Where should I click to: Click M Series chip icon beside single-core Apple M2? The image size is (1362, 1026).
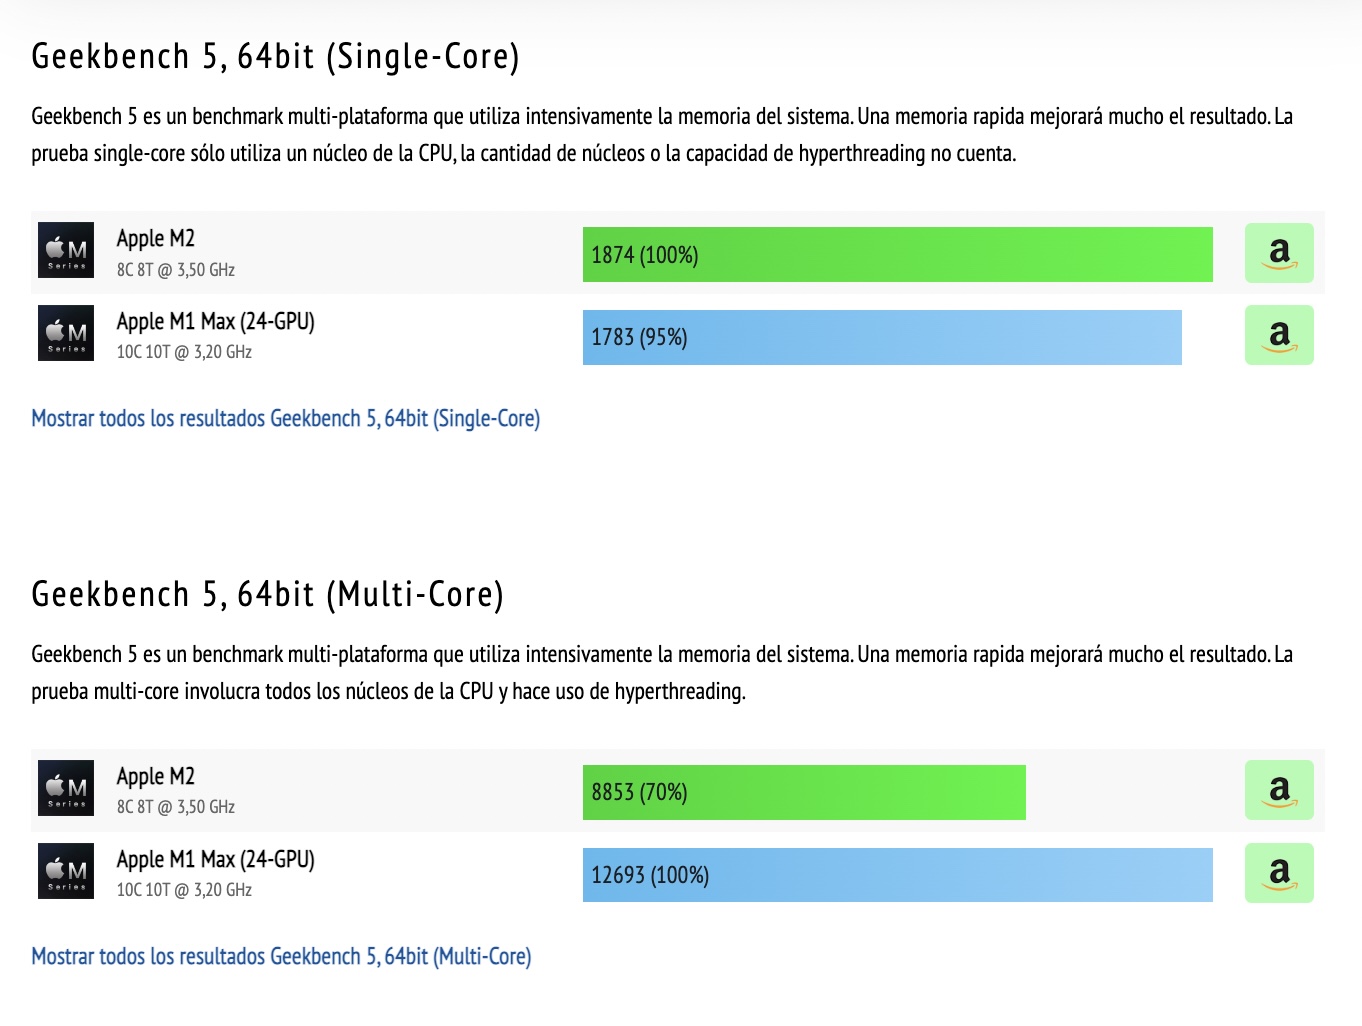[66, 250]
